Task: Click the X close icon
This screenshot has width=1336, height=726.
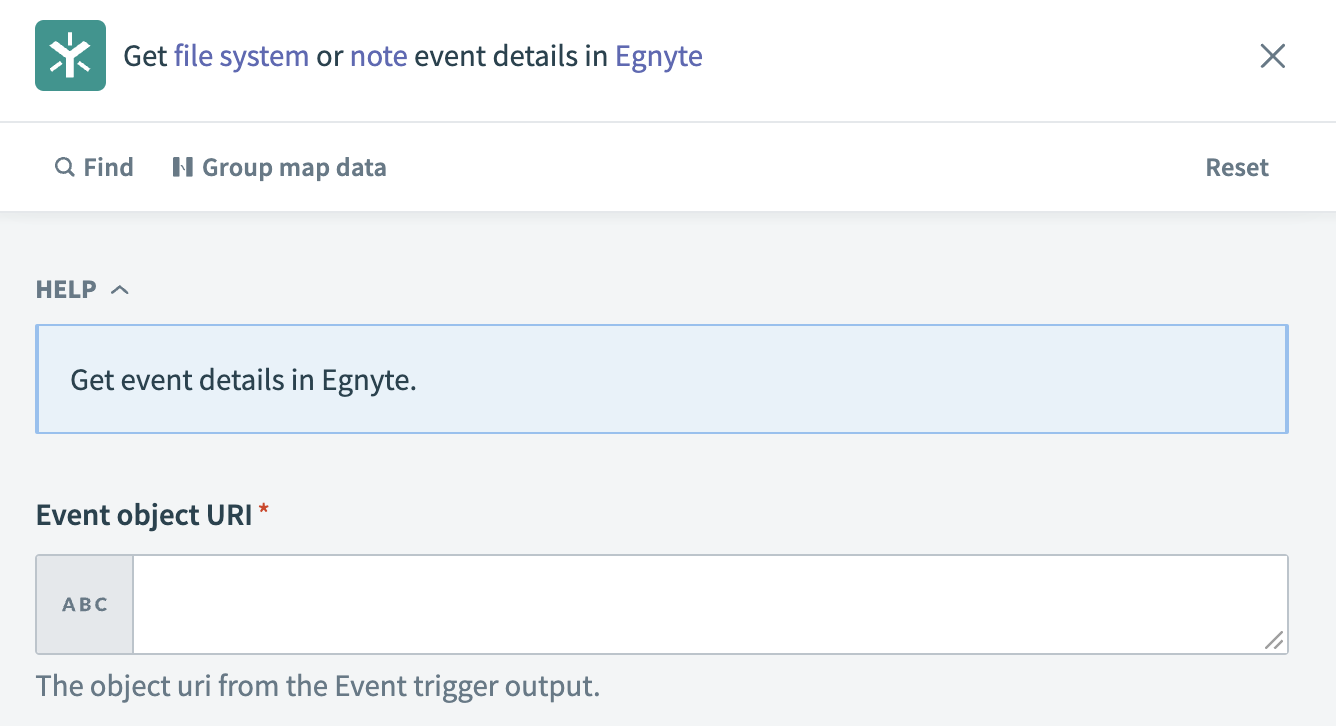Action: click(x=1272, y=56)
